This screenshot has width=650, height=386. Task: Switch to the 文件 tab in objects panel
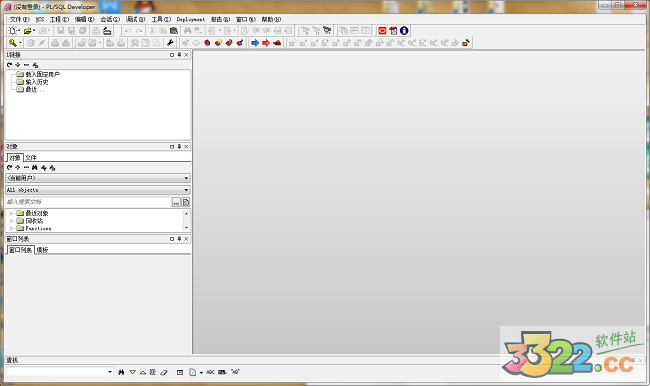pos(31,158)
